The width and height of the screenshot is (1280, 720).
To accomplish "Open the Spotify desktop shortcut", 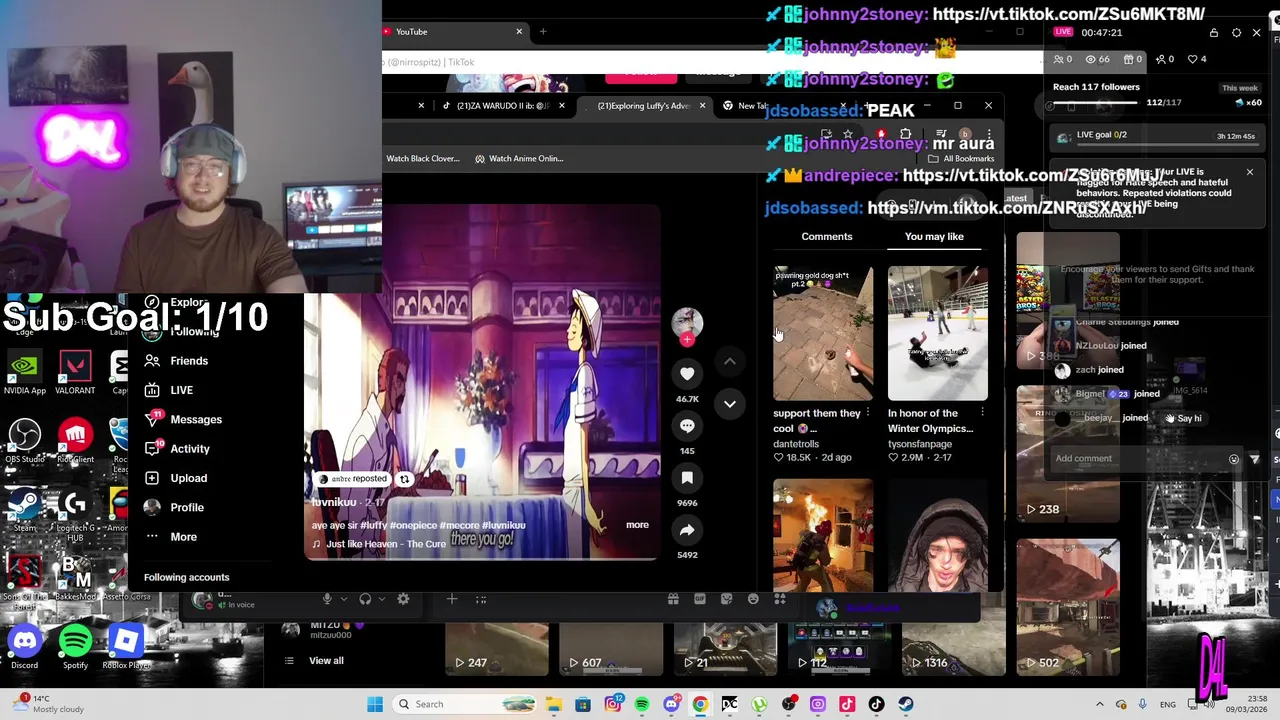I will point(75,646).
